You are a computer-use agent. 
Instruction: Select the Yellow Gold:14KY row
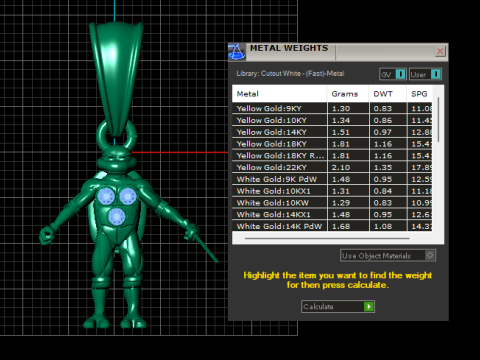[x=332, y=132]
